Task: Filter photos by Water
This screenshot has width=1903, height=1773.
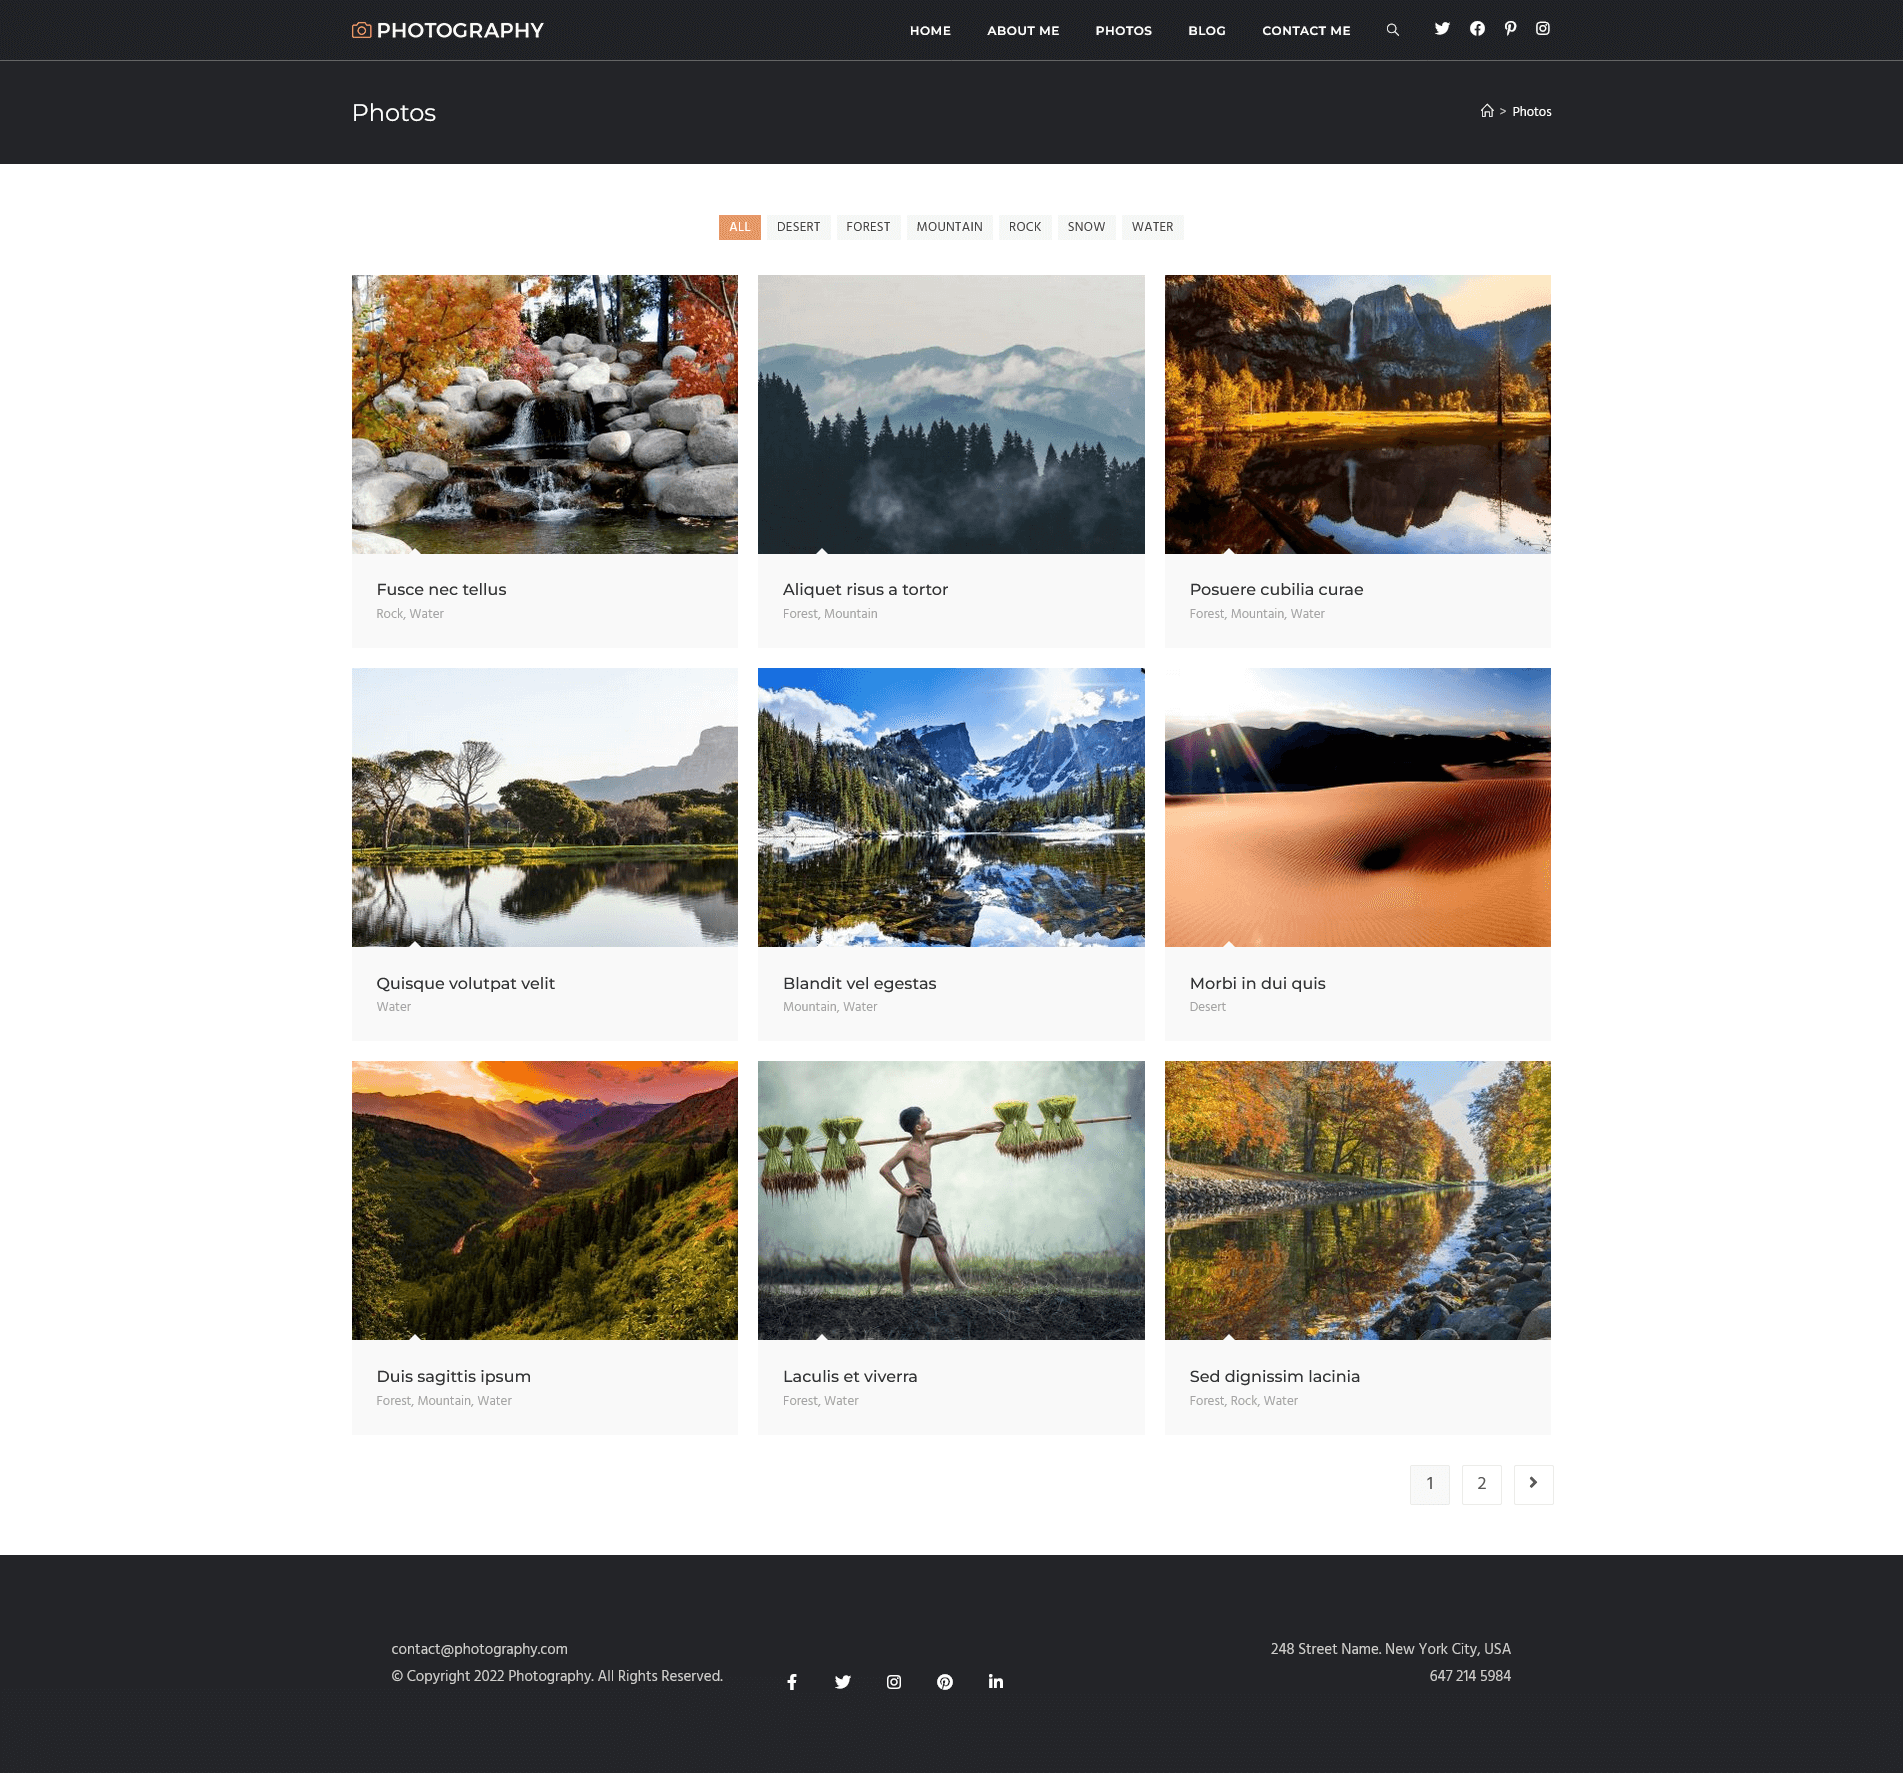Action: point(1152,227)
